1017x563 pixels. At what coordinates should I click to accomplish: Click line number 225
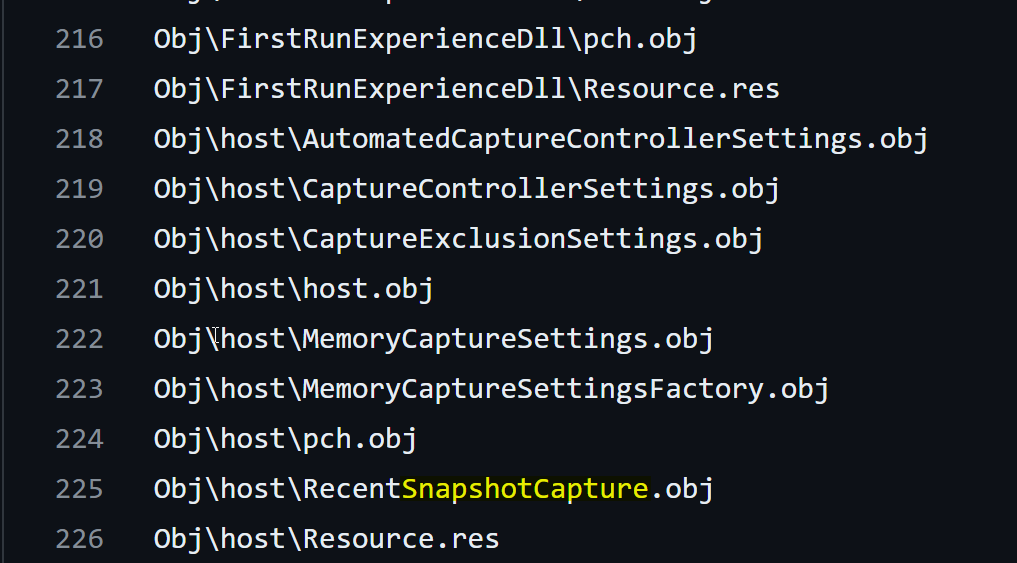coord(79,489)
